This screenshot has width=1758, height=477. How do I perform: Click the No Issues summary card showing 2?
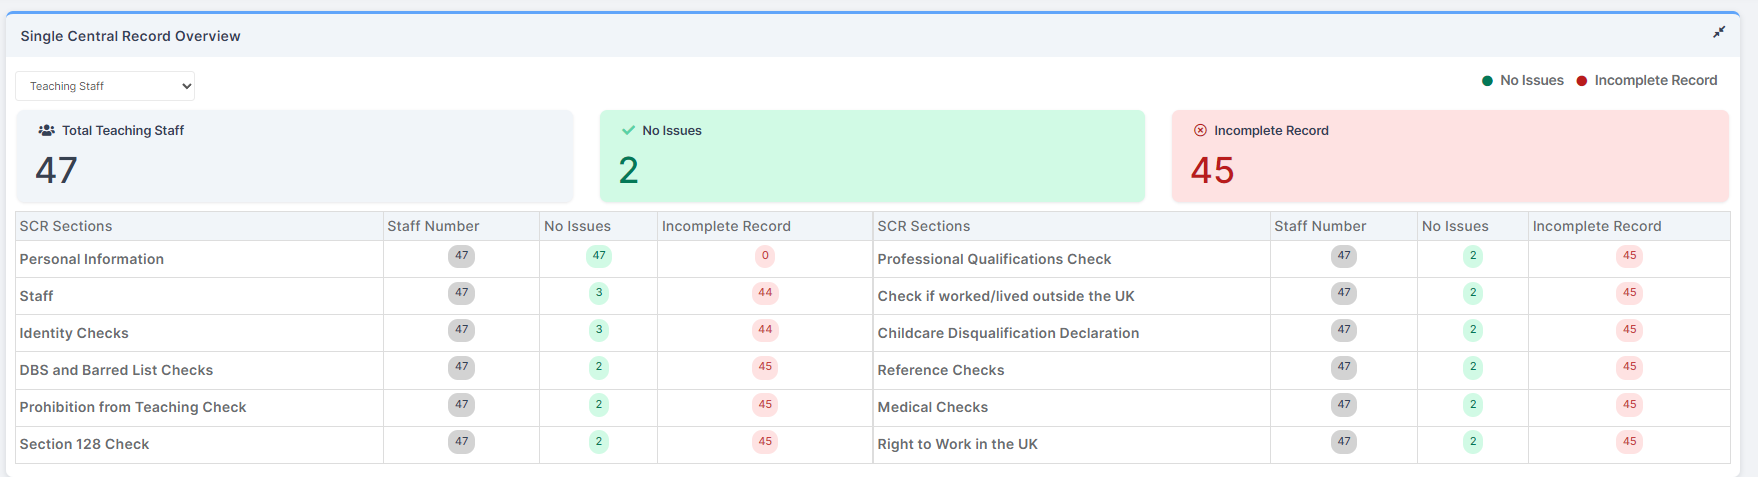click(872, 156)
